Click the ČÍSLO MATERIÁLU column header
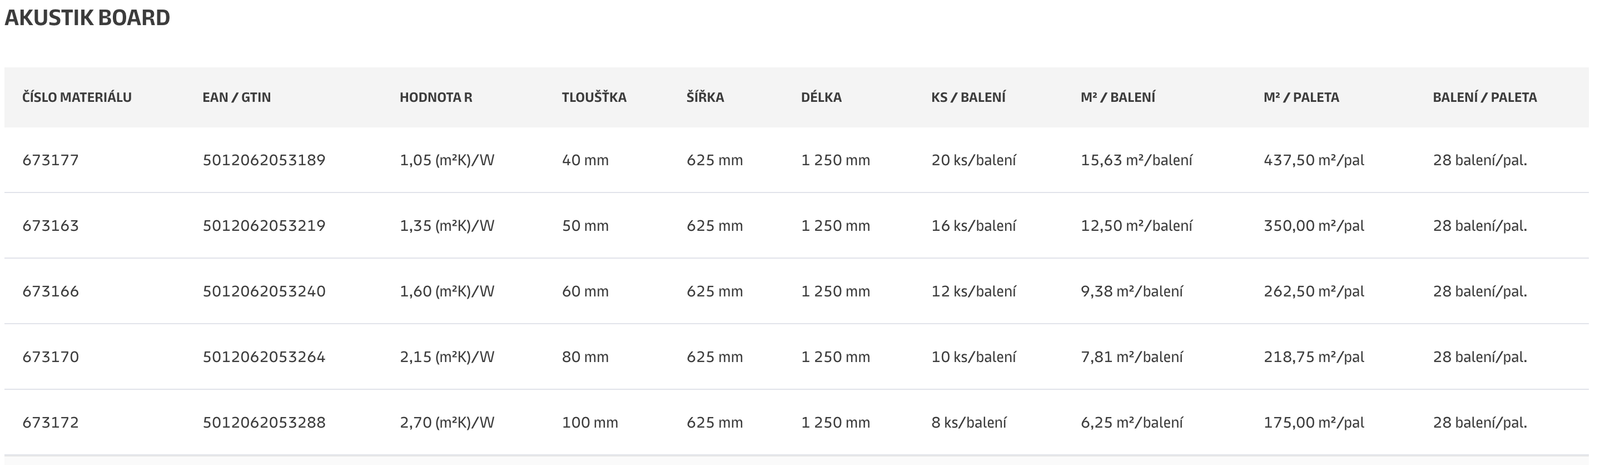 pos(77,98)
